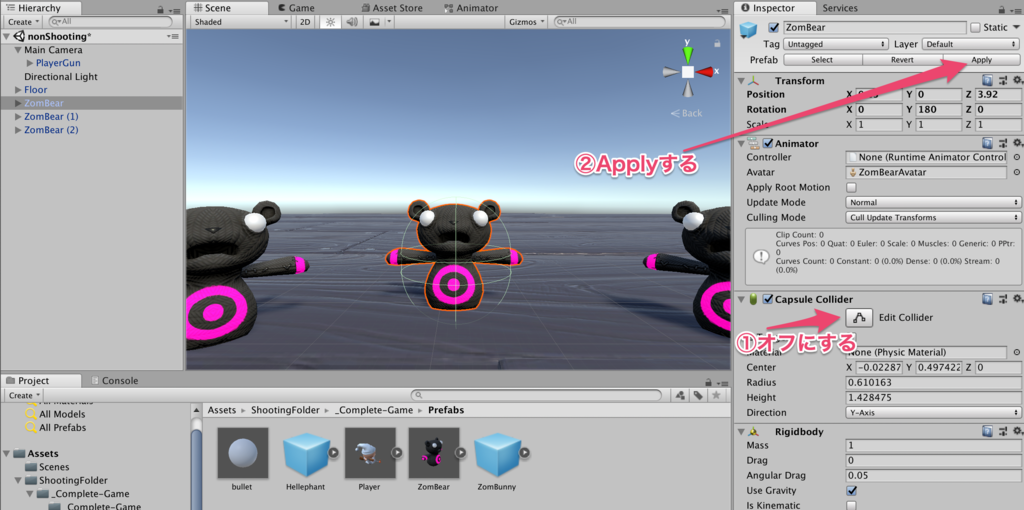Click prefab Select button
The height and width of the screenshot is (510, 1024).
tap(822, 59)
